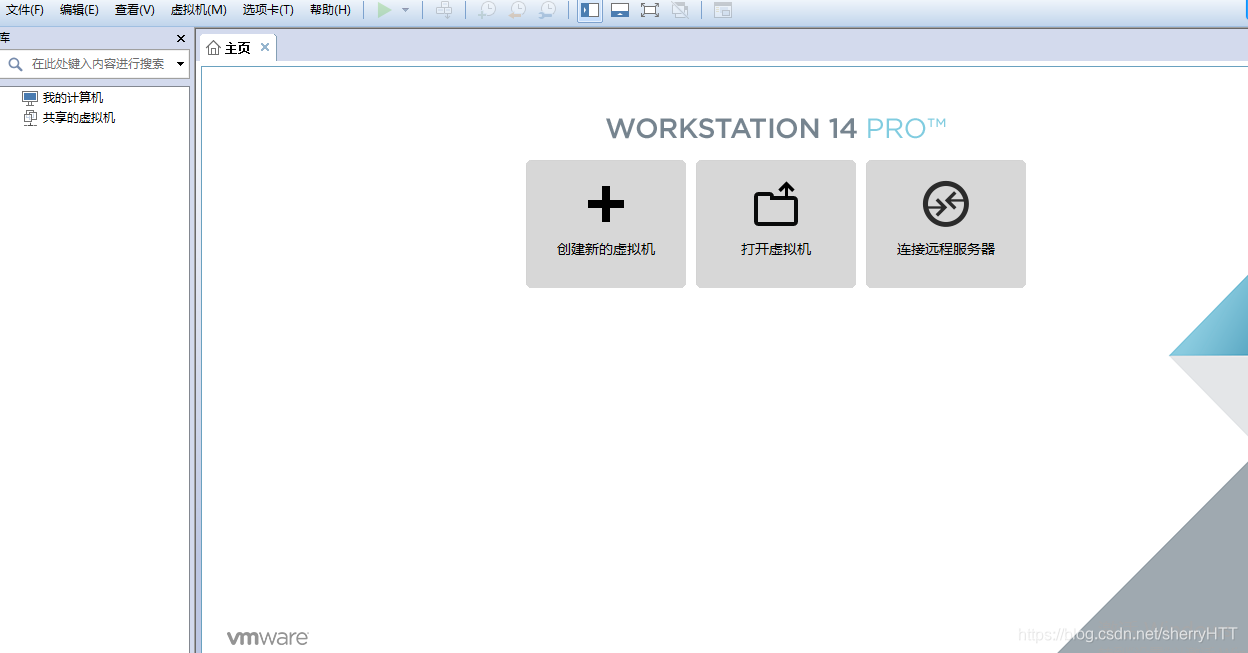
Task: Click the library search input field
Action: pyautogui.click(x=98, y=63)
